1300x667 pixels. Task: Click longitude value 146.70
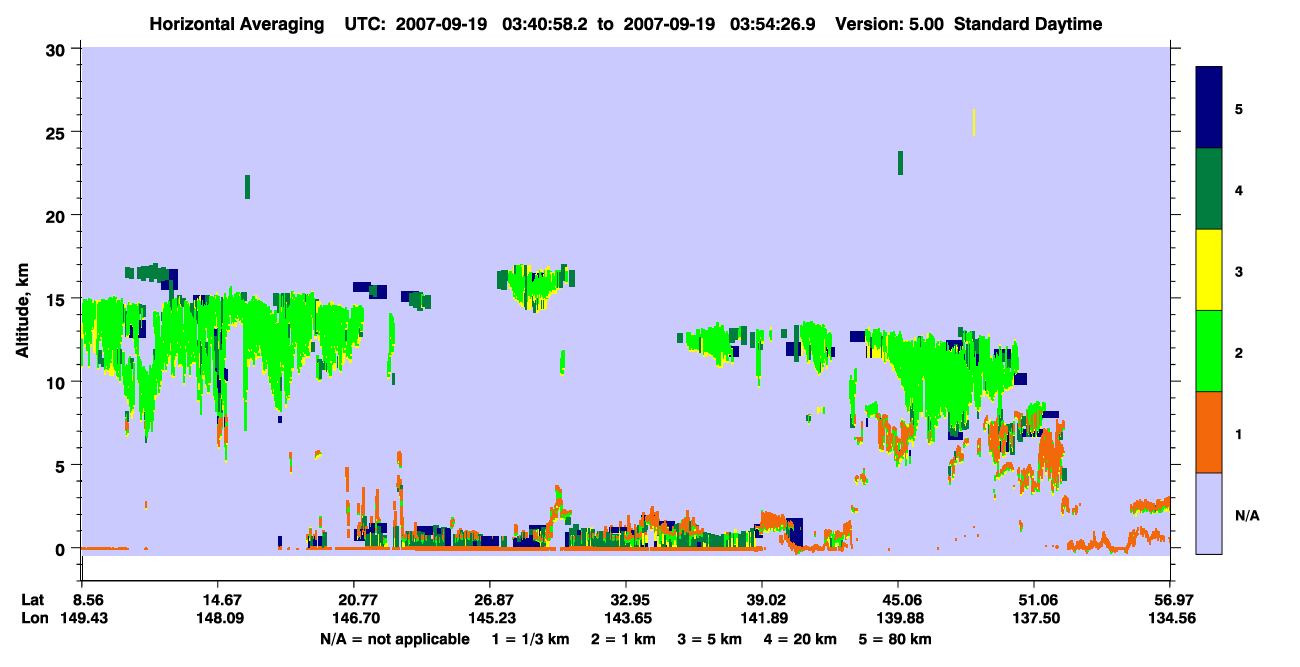pos(354,619)
